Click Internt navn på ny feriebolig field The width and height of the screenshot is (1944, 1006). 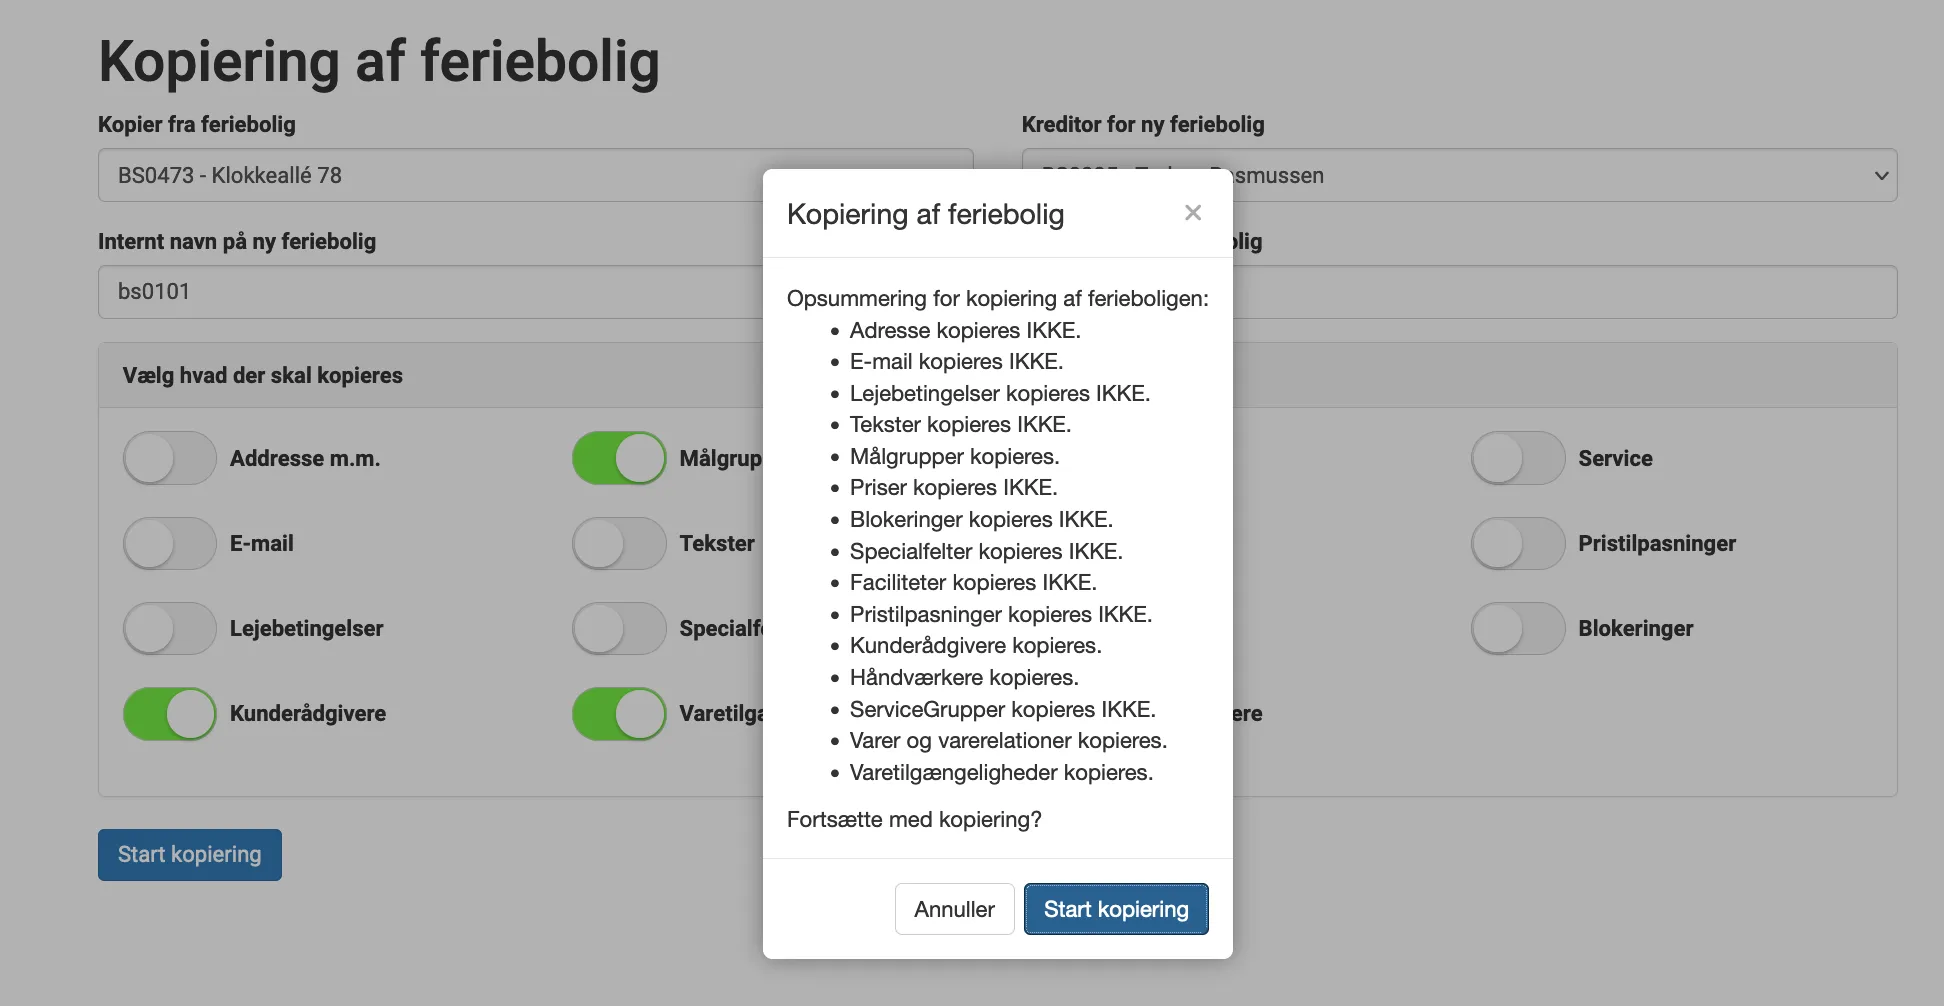click(430, 292)
